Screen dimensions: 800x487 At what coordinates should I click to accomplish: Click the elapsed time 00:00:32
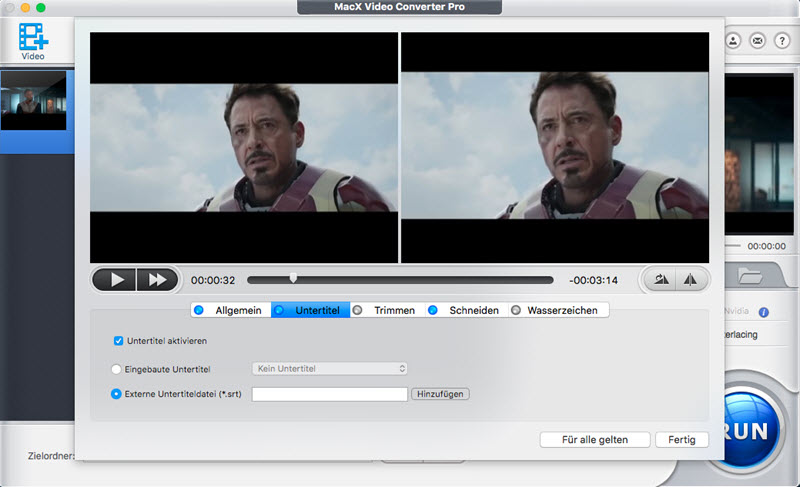[x=213, y=280]
